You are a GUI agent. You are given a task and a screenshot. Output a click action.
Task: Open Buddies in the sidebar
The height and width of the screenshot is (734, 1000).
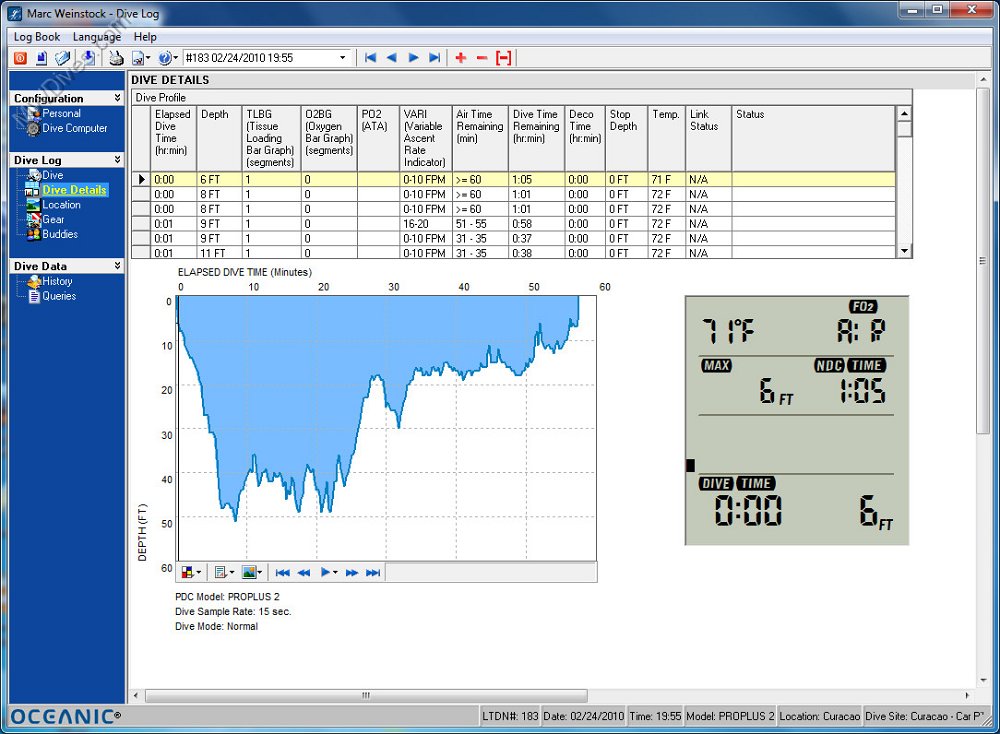60,234
